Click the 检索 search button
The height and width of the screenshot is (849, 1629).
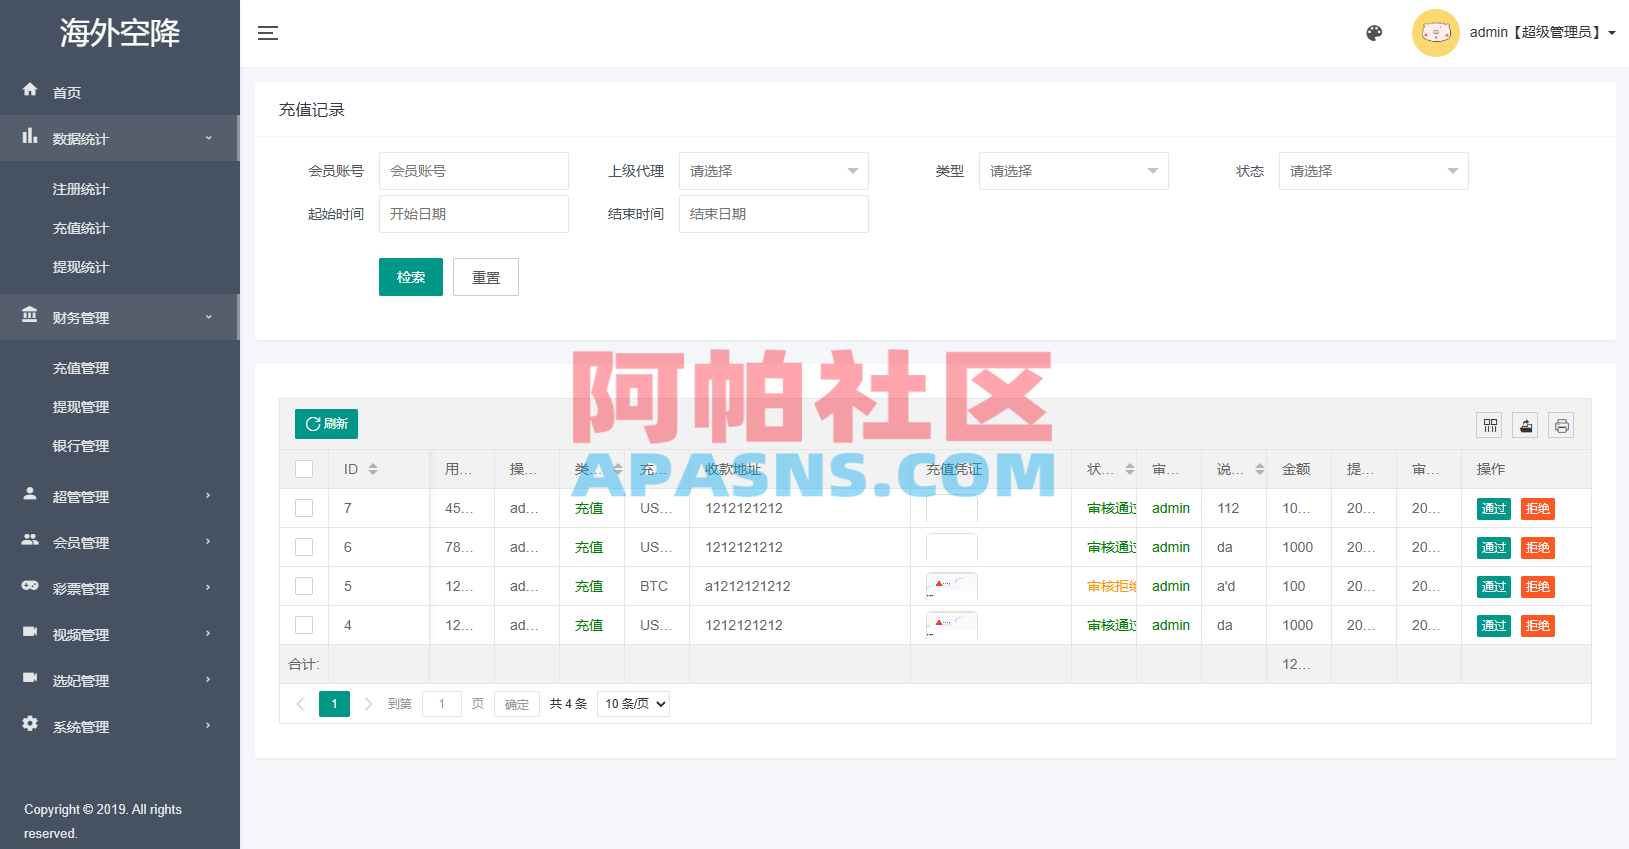[411, 277]
